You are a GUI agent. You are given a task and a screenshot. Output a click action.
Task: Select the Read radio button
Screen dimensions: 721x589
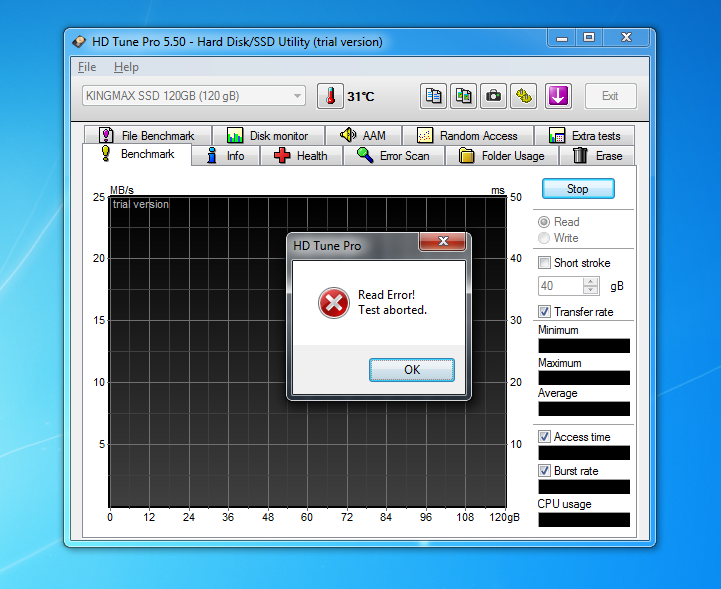544,222
